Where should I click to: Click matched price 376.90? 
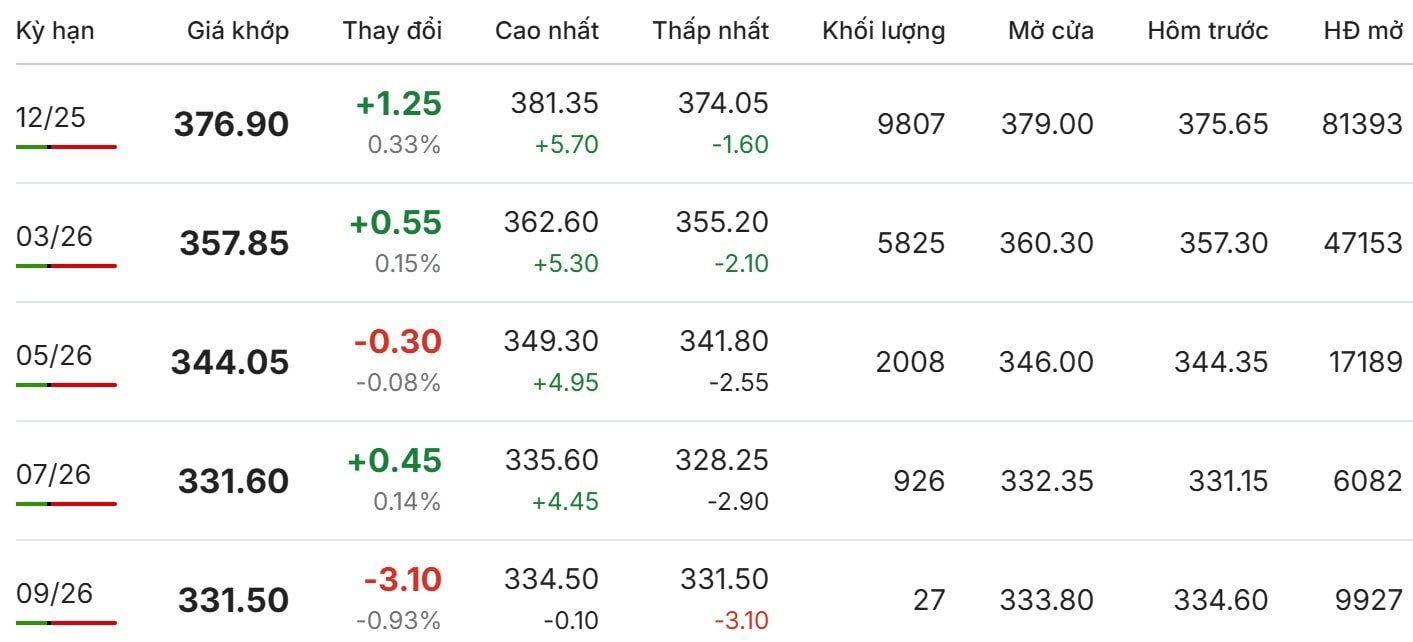coord(231,124)
